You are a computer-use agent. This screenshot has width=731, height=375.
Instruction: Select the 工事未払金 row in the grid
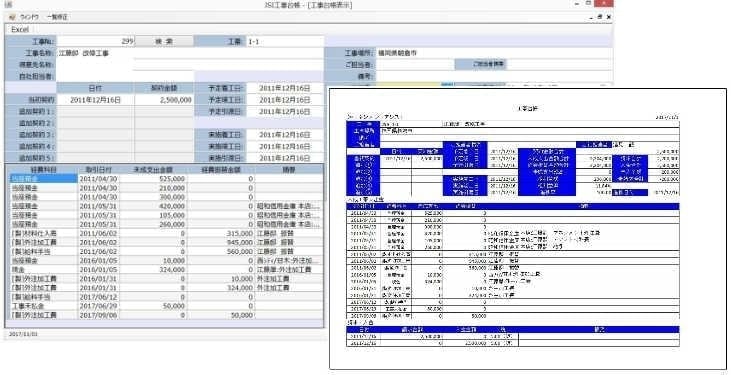pos(166,306)
